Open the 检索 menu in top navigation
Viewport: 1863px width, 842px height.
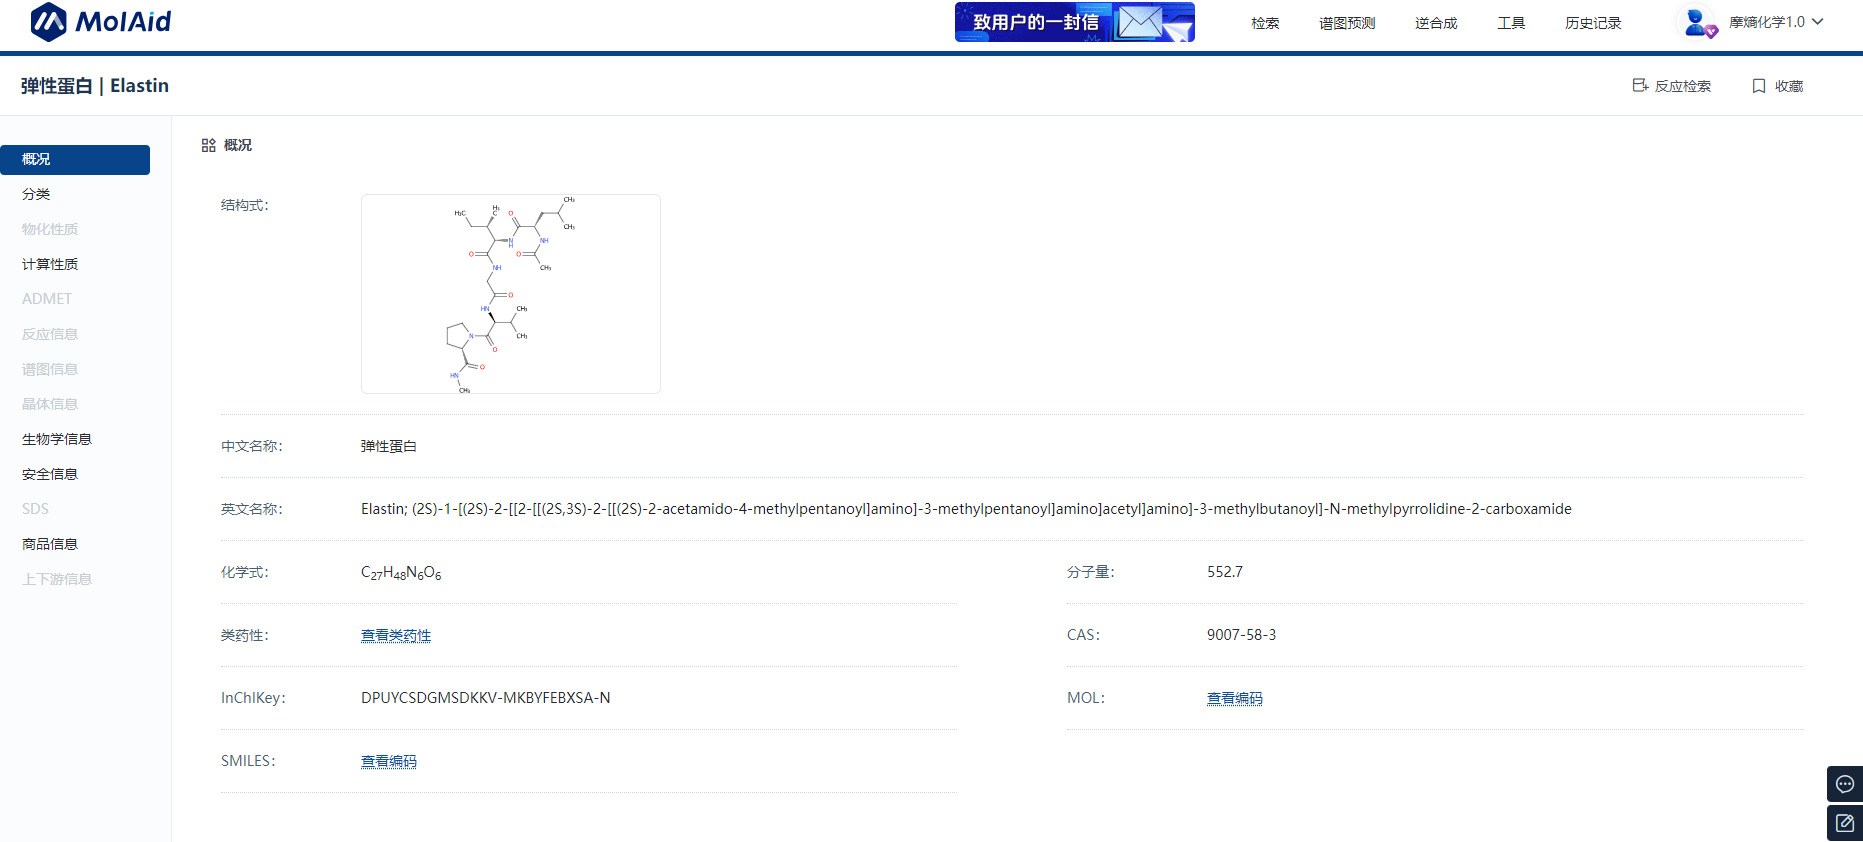[1265, 23]
